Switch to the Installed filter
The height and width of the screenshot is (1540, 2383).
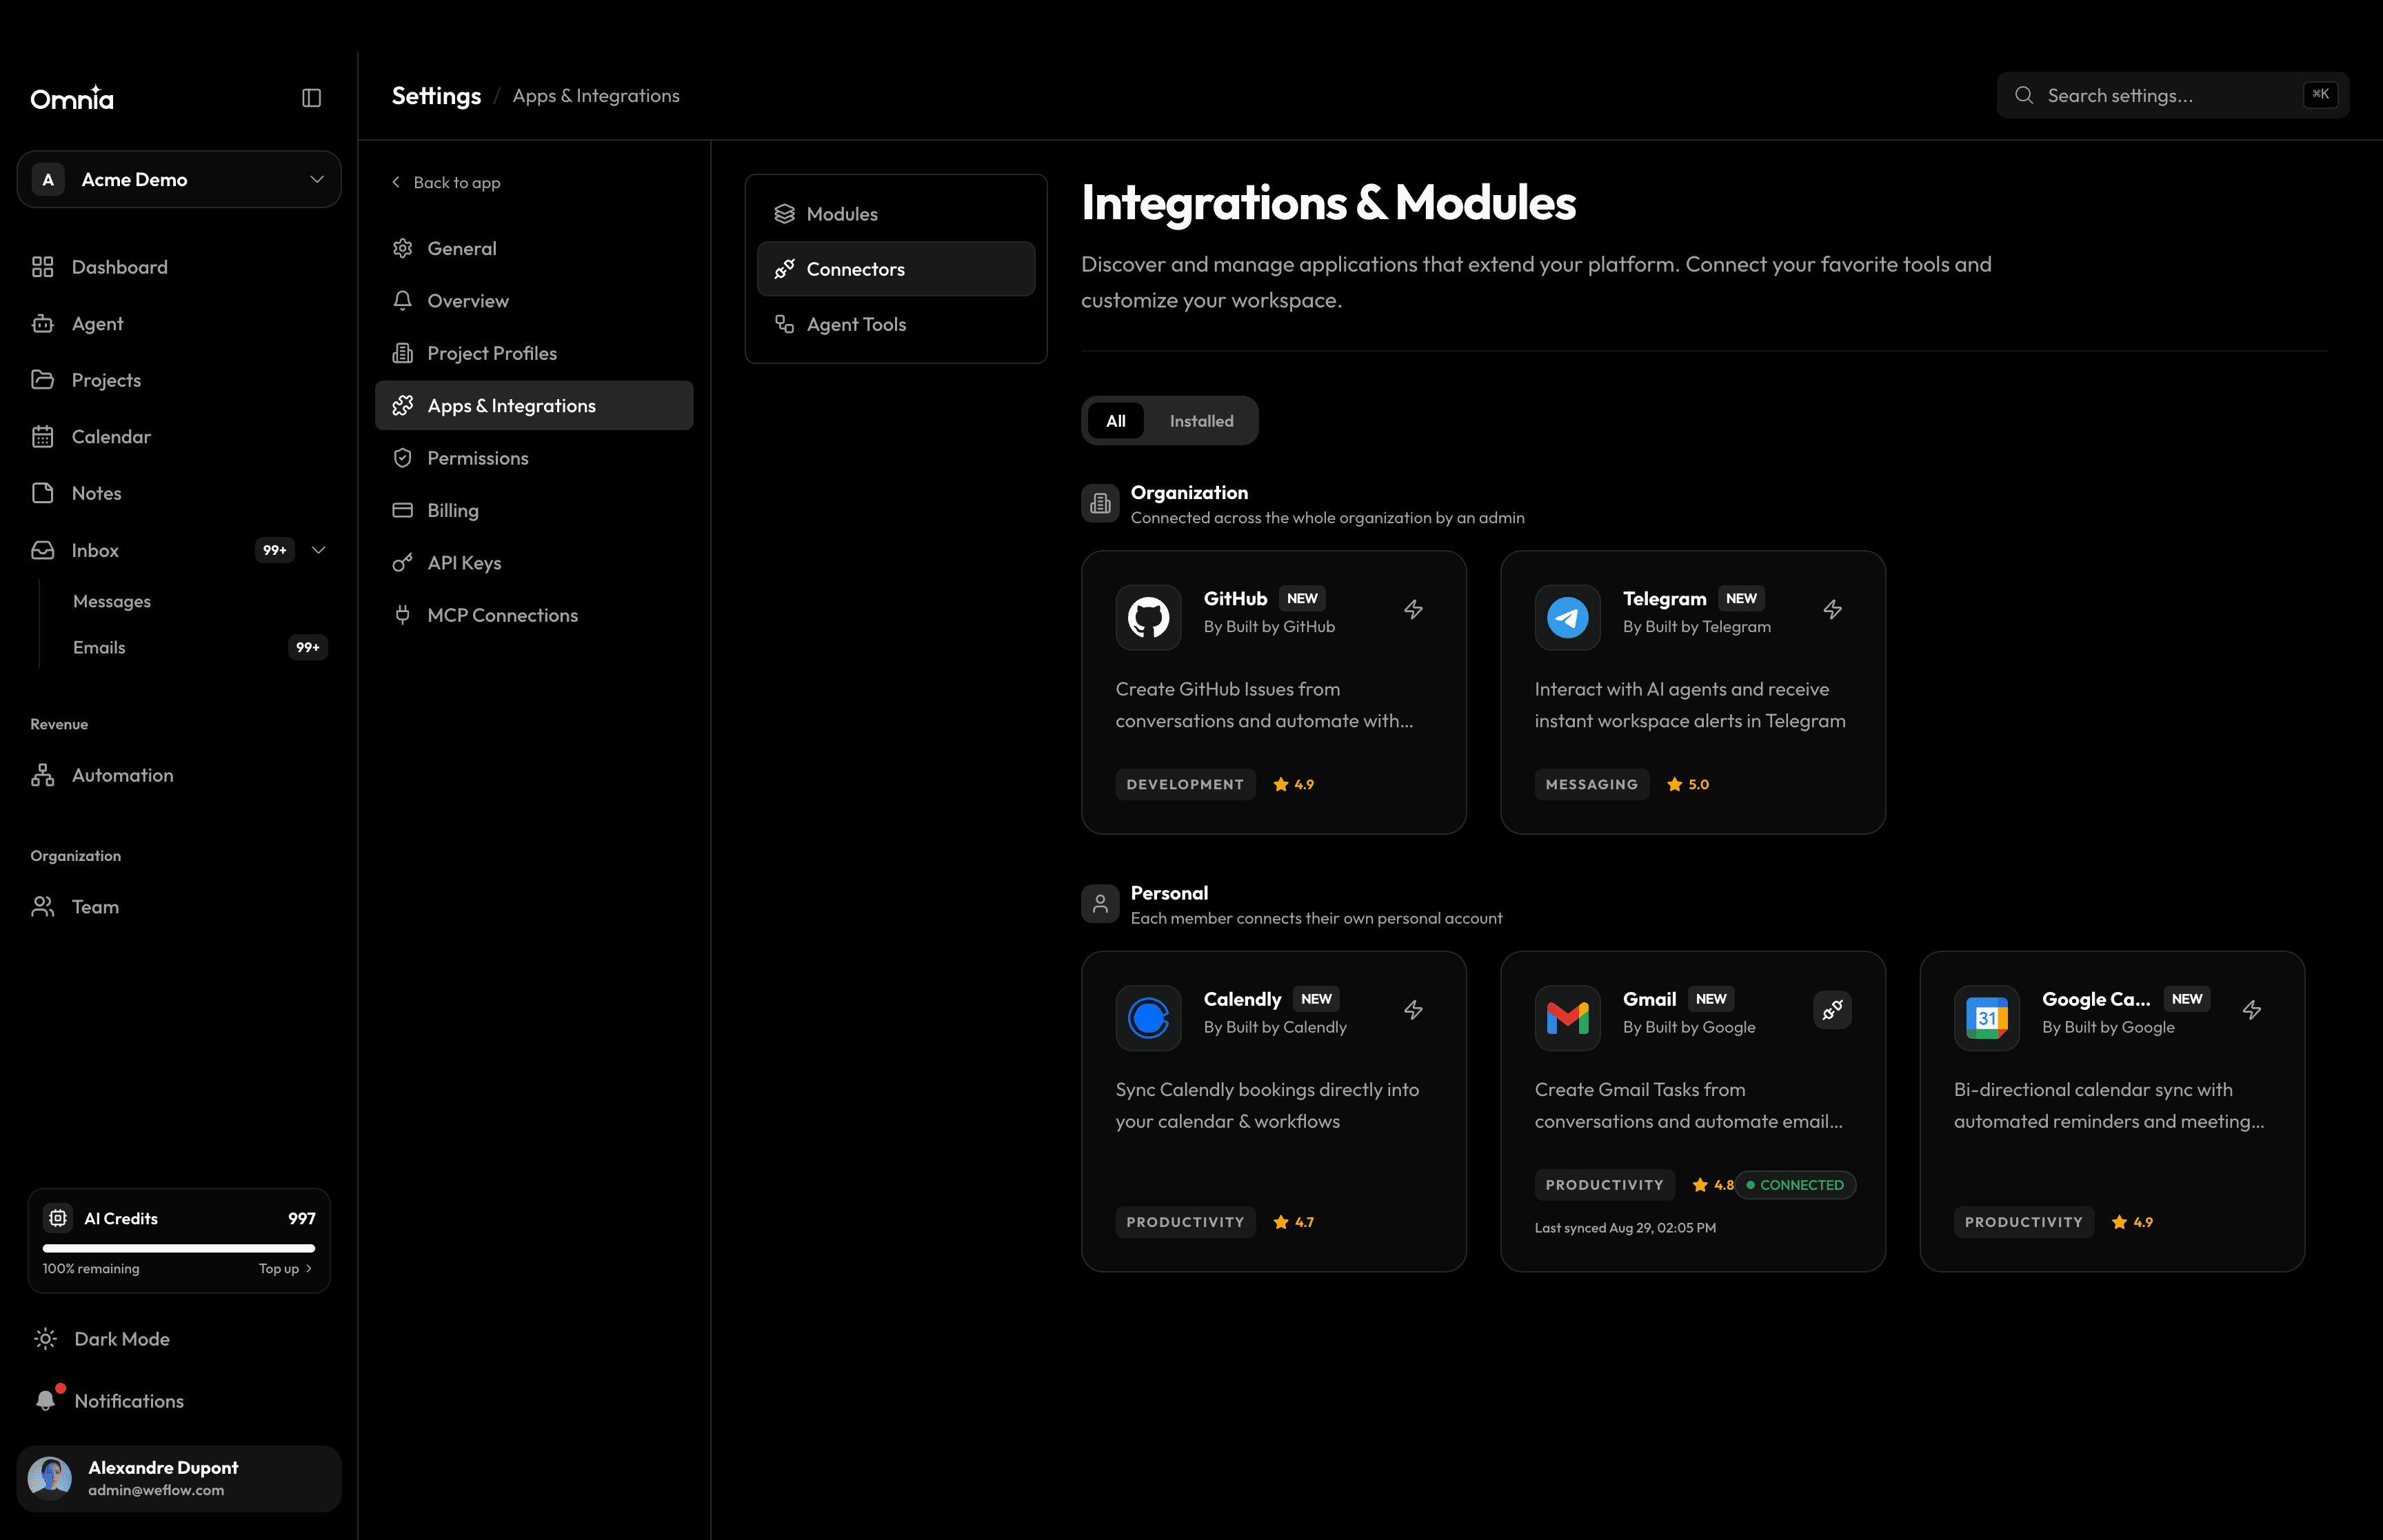[1201, 421]
